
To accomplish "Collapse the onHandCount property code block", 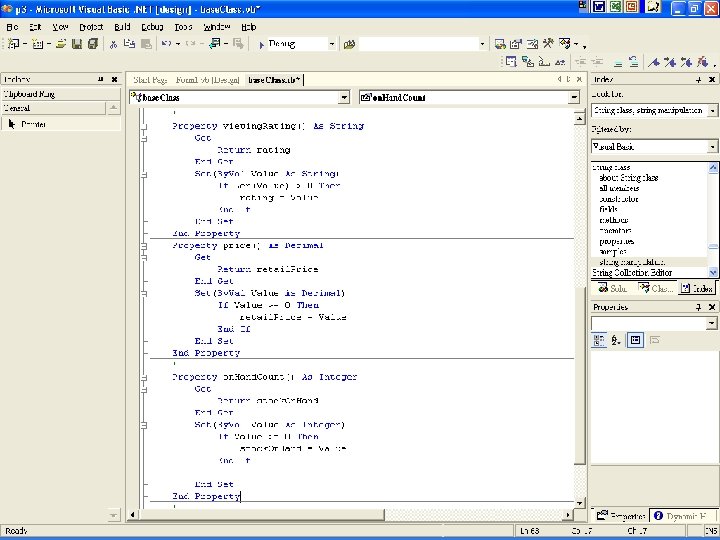I will (144, 377).
